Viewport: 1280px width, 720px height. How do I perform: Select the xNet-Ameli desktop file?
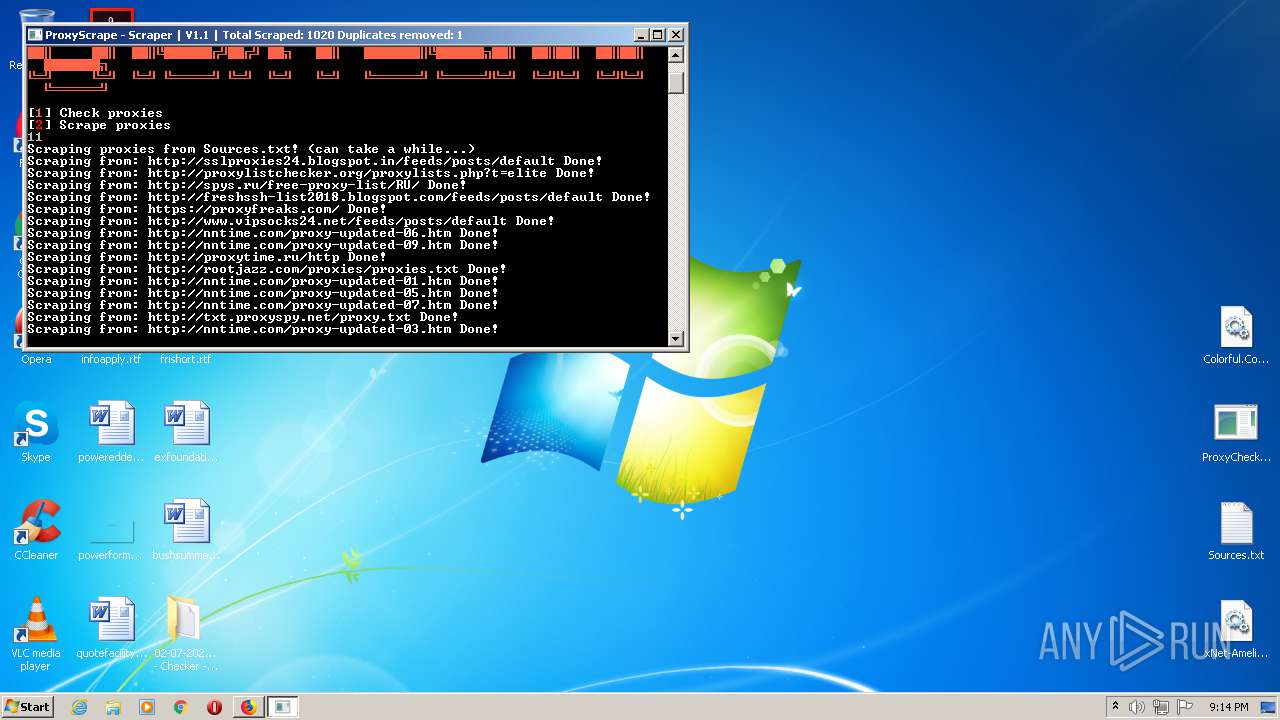(x=1236, y=629)
